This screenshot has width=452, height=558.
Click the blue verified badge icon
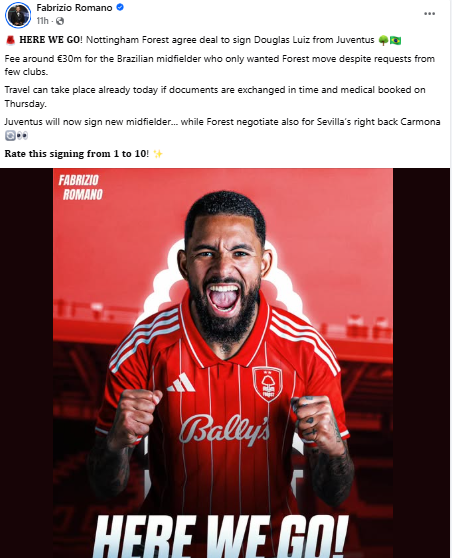[120, 7]
